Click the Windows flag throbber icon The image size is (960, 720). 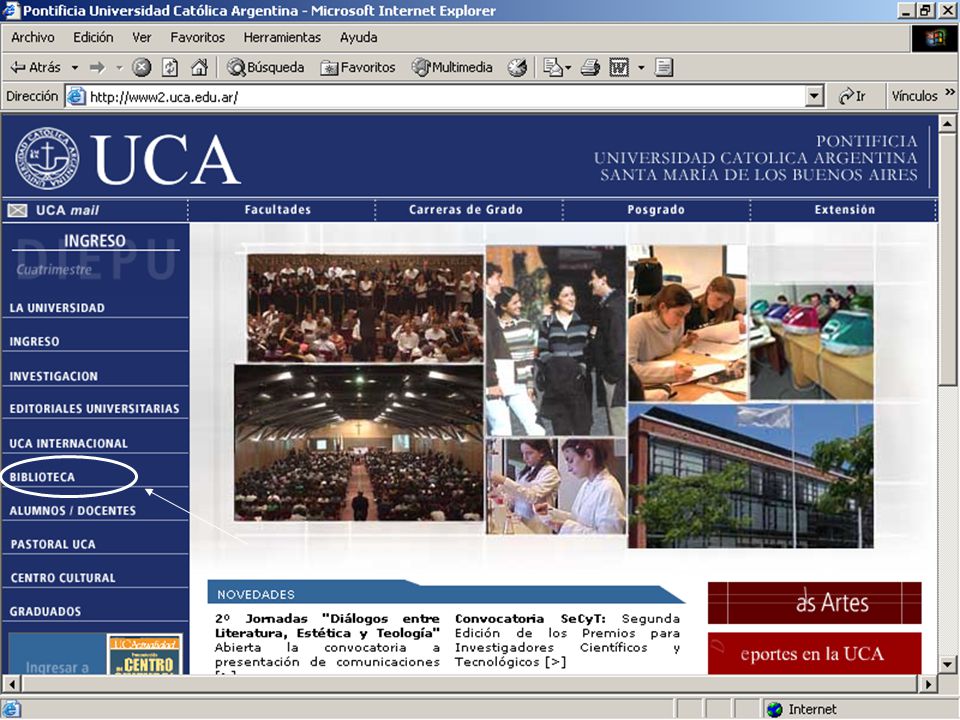[934, 39]
